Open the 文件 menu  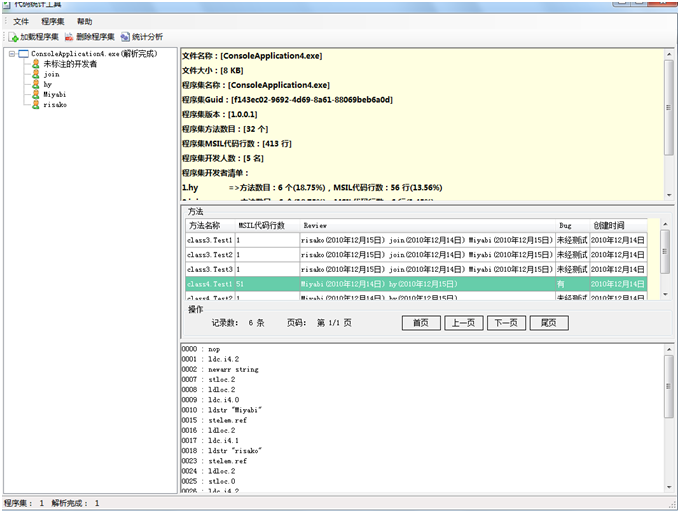pos(21,22)
